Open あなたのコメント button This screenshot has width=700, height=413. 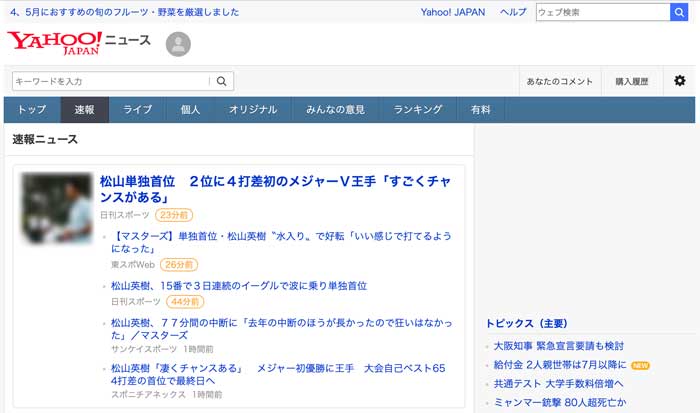coord(560,81)
